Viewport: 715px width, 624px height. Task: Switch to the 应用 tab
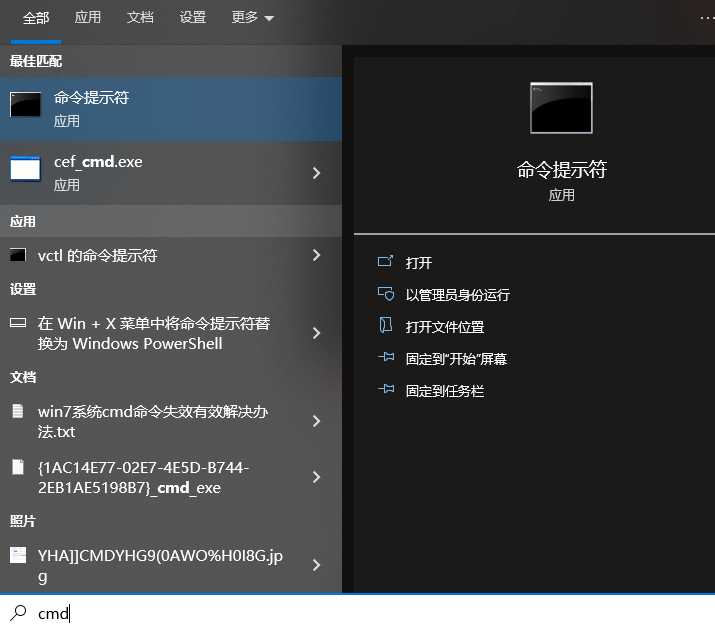[88, 17]
